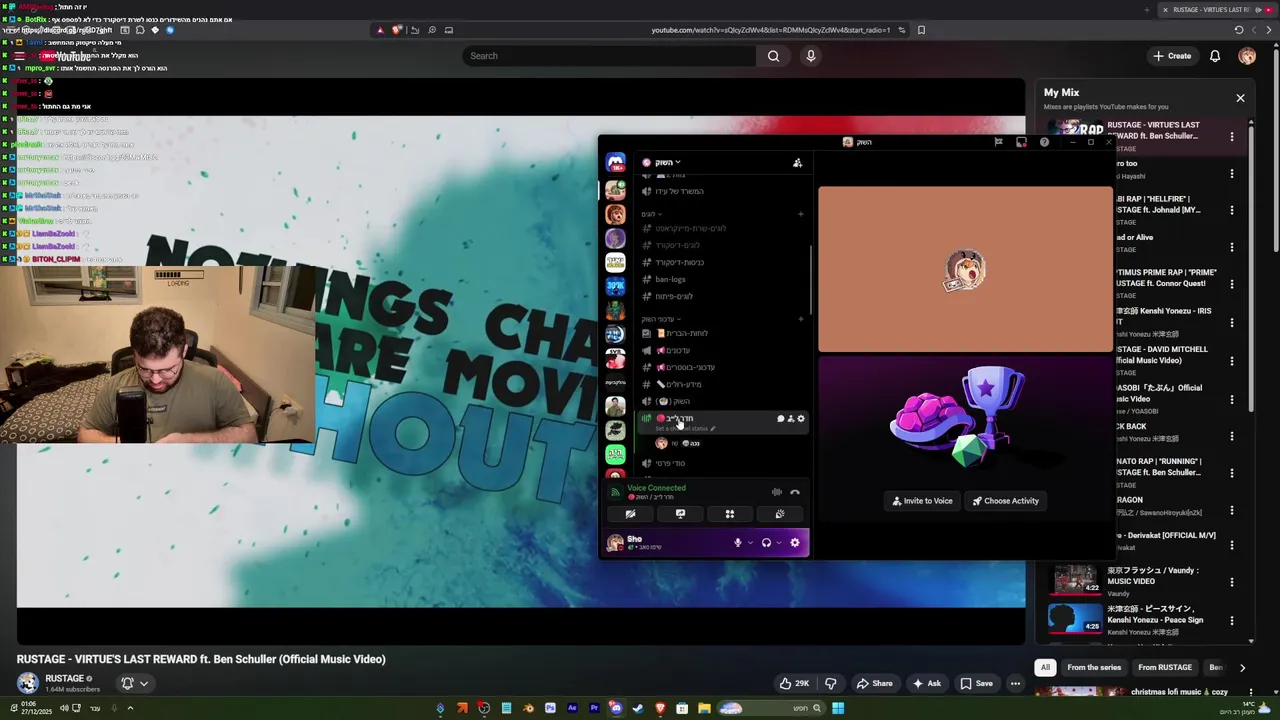Click Share button under video
This screenshot has width=1280, height=720.
874,683
